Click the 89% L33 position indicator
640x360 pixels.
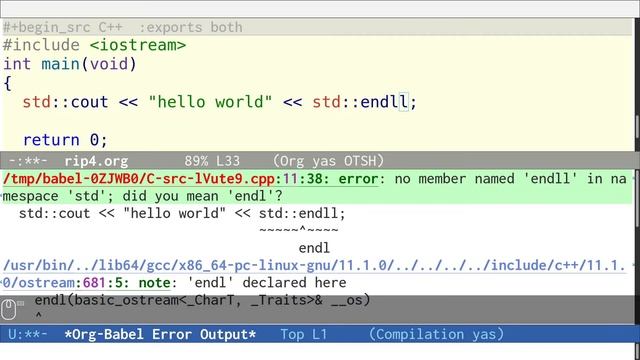212,161
